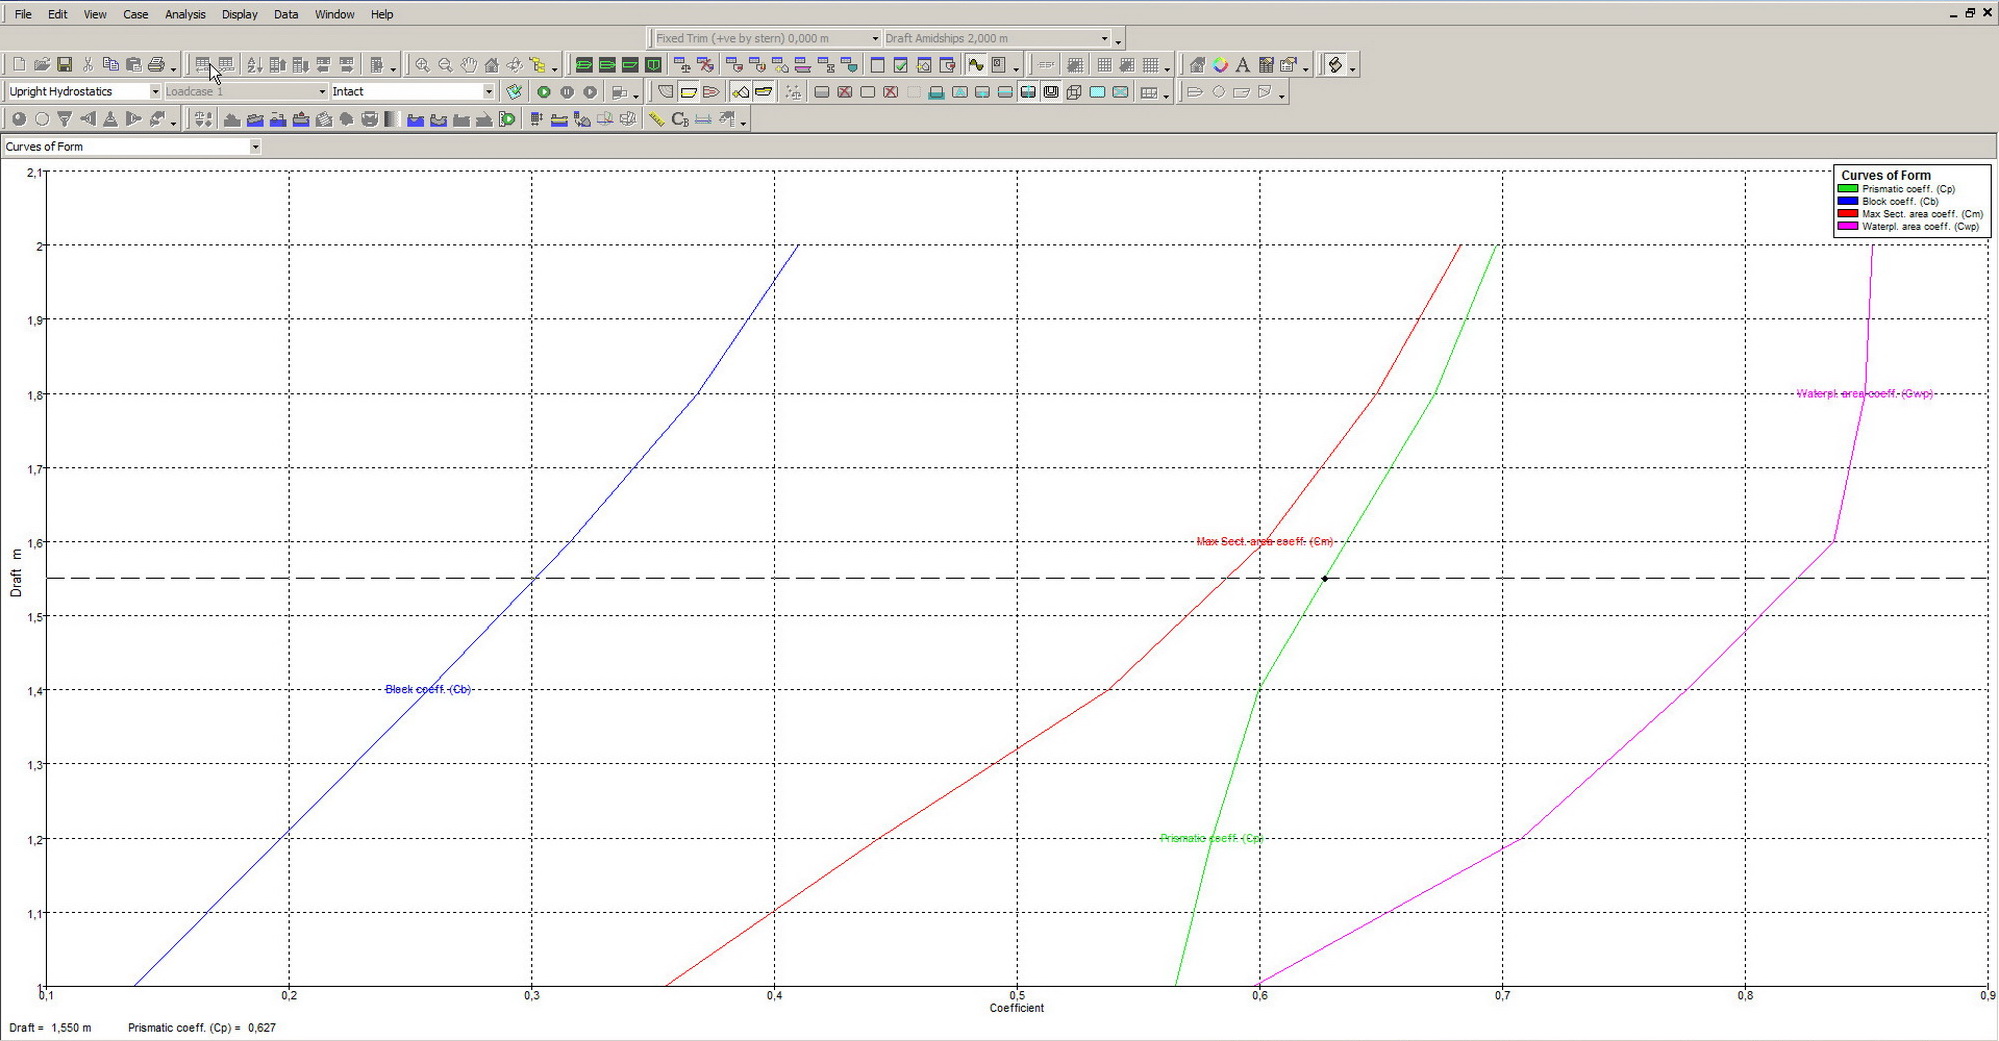Open the Window menu

(334, 14)
